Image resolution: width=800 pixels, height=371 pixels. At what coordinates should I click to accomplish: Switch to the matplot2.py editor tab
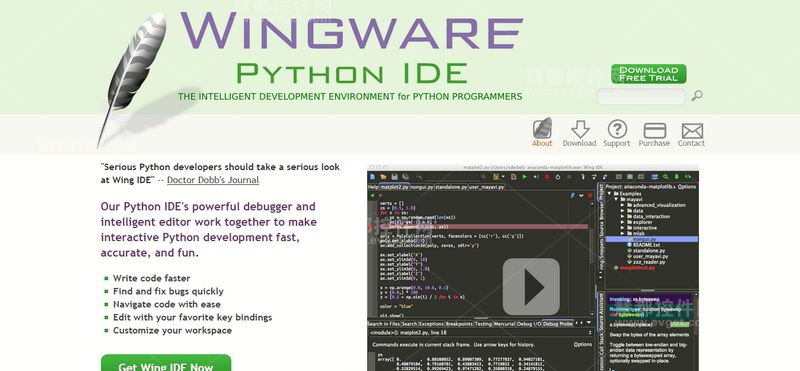394,187
